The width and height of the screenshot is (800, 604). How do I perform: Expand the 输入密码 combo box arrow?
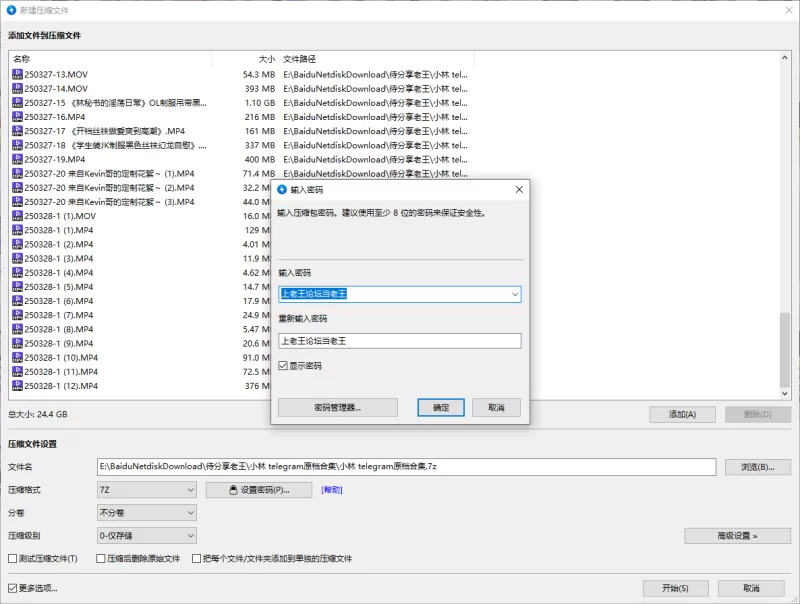(x=515, y=294)
